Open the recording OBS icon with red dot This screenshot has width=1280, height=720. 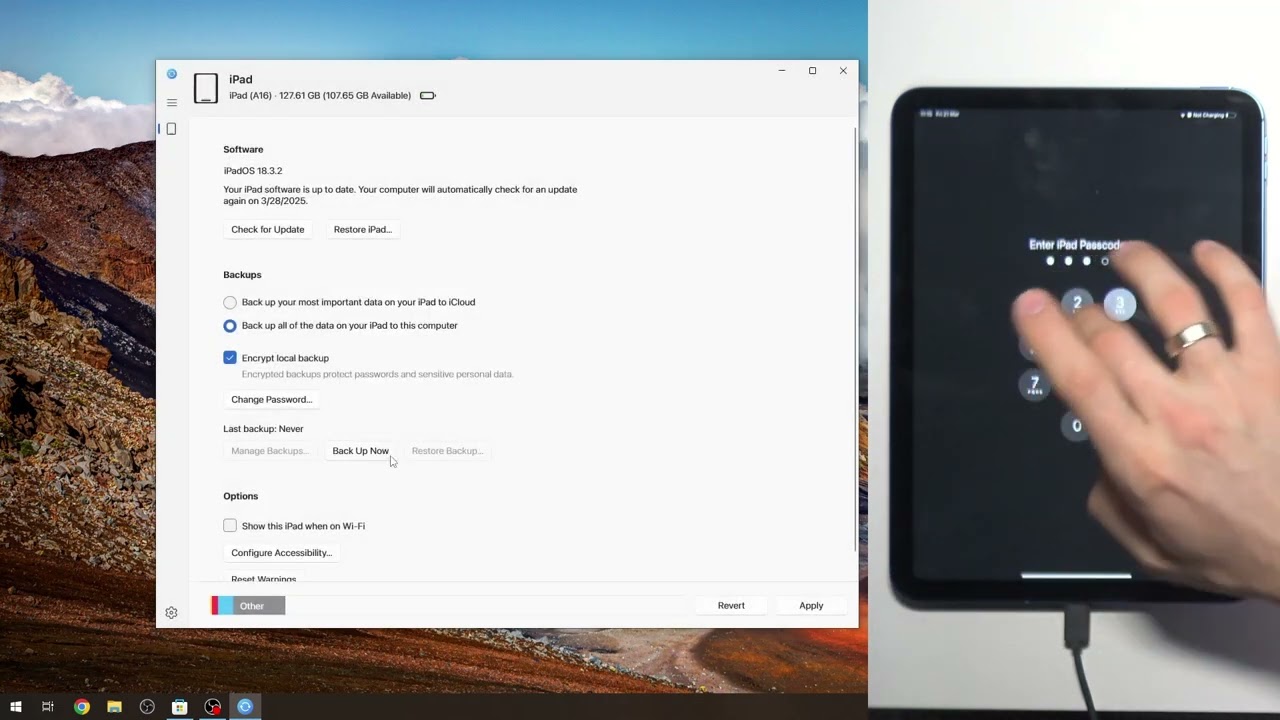coord(213,707)
